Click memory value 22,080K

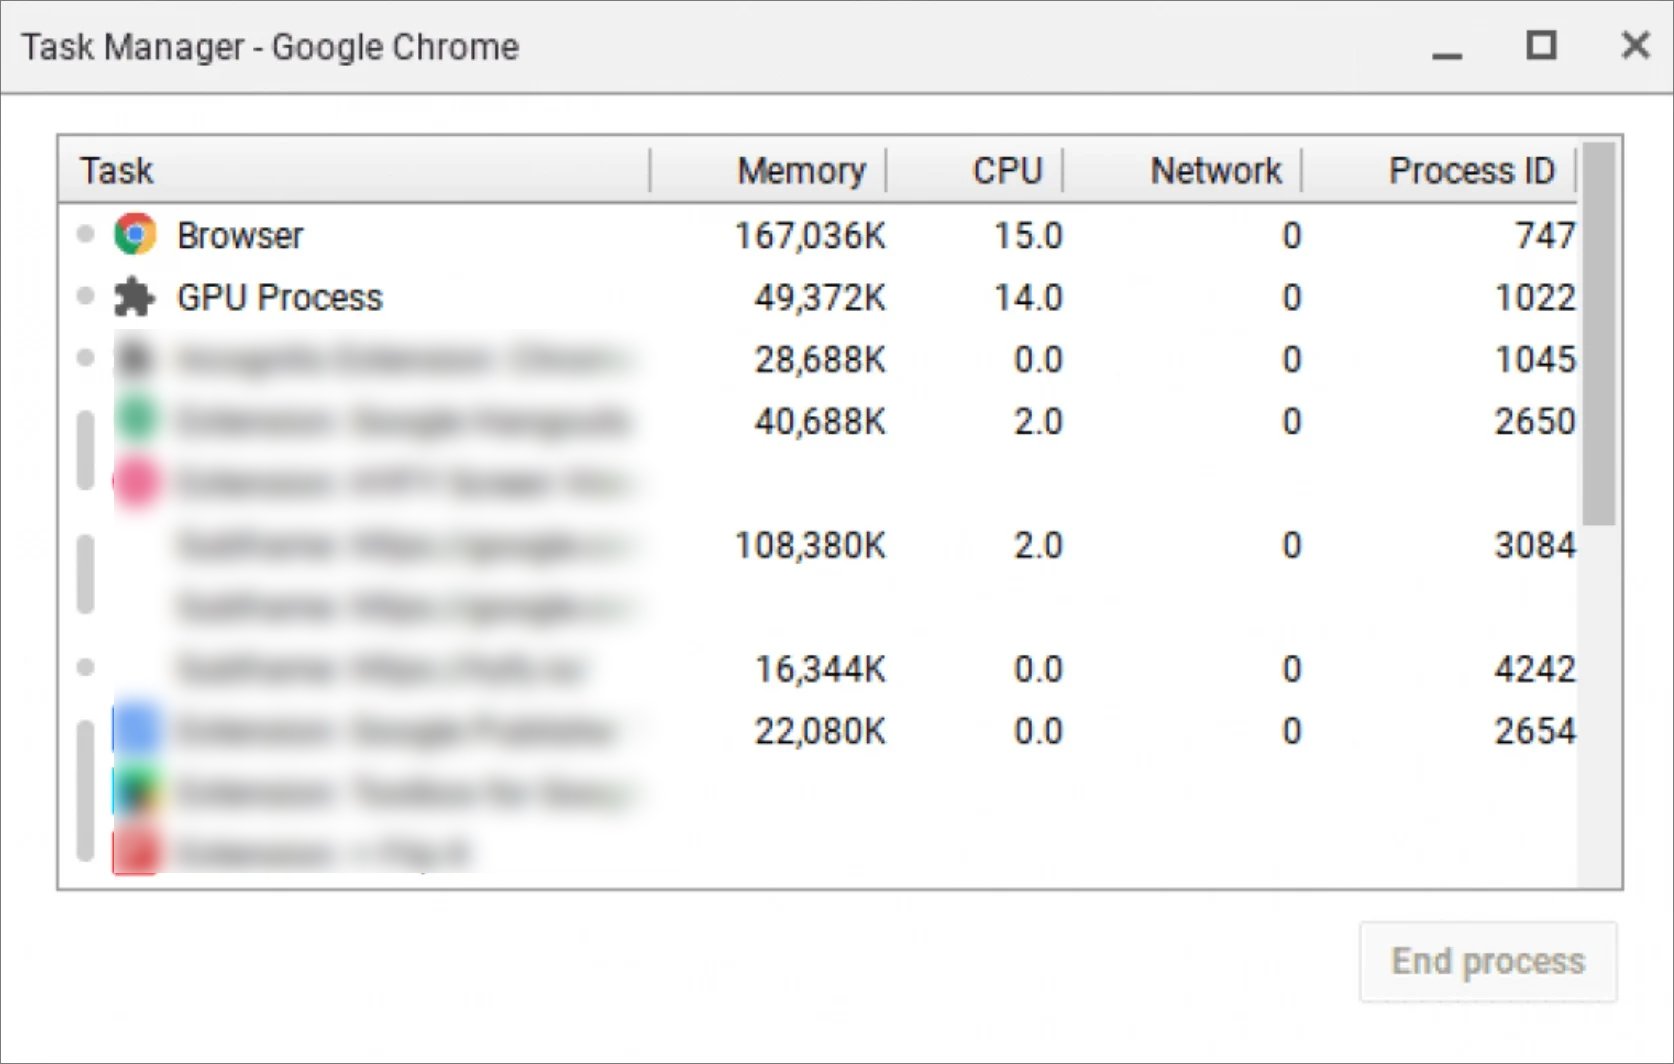point(820,732)
